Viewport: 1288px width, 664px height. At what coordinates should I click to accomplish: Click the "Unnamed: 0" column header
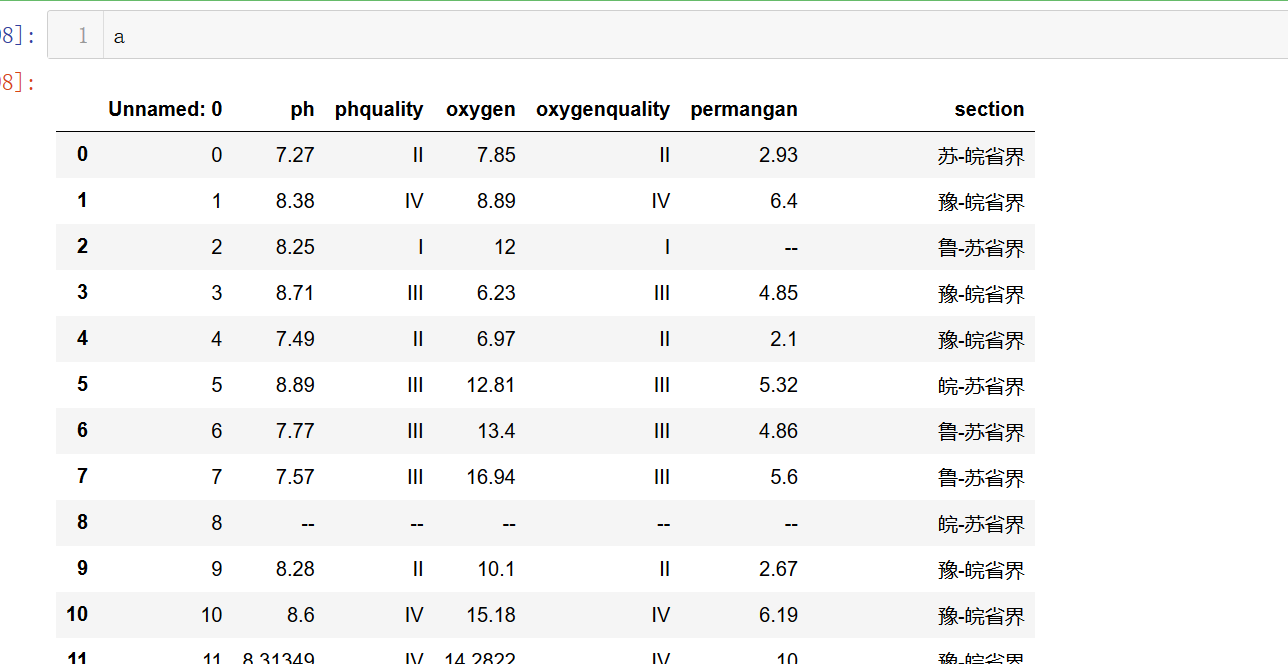[165, 109]
